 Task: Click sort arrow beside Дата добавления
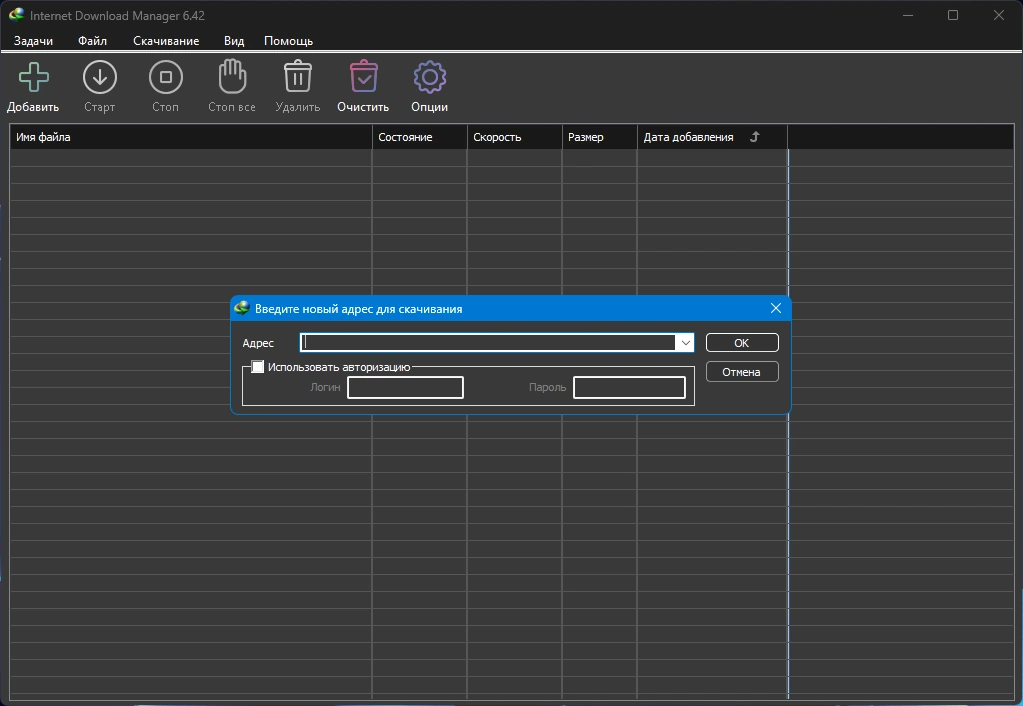point(755,136)
